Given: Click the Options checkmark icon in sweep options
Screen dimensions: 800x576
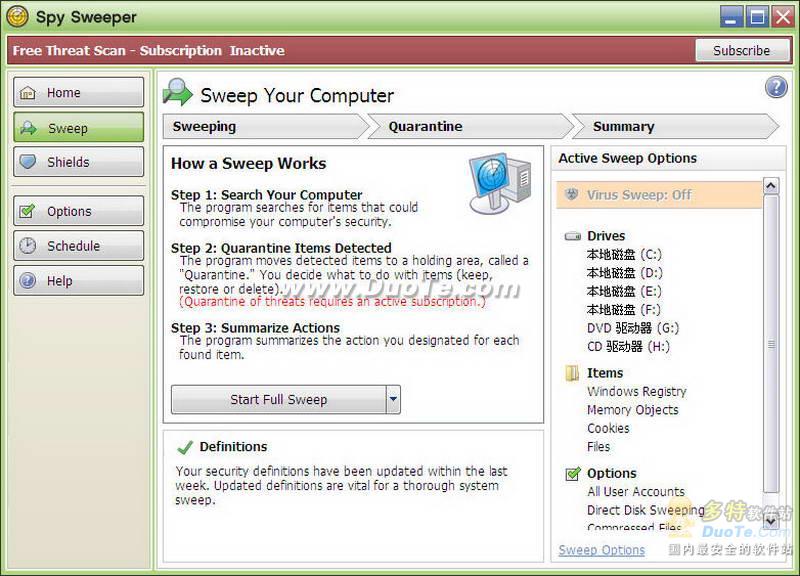Looking at the screenshot, I should click(573, 473).
